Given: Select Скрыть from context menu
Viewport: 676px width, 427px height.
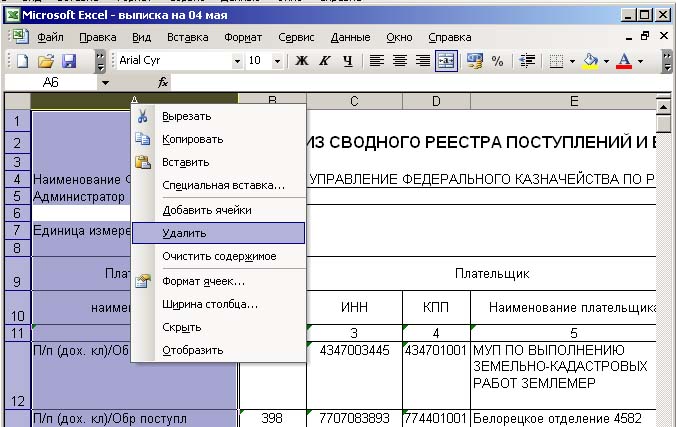Looking at the screenshot, I should (x=181, y=327).
